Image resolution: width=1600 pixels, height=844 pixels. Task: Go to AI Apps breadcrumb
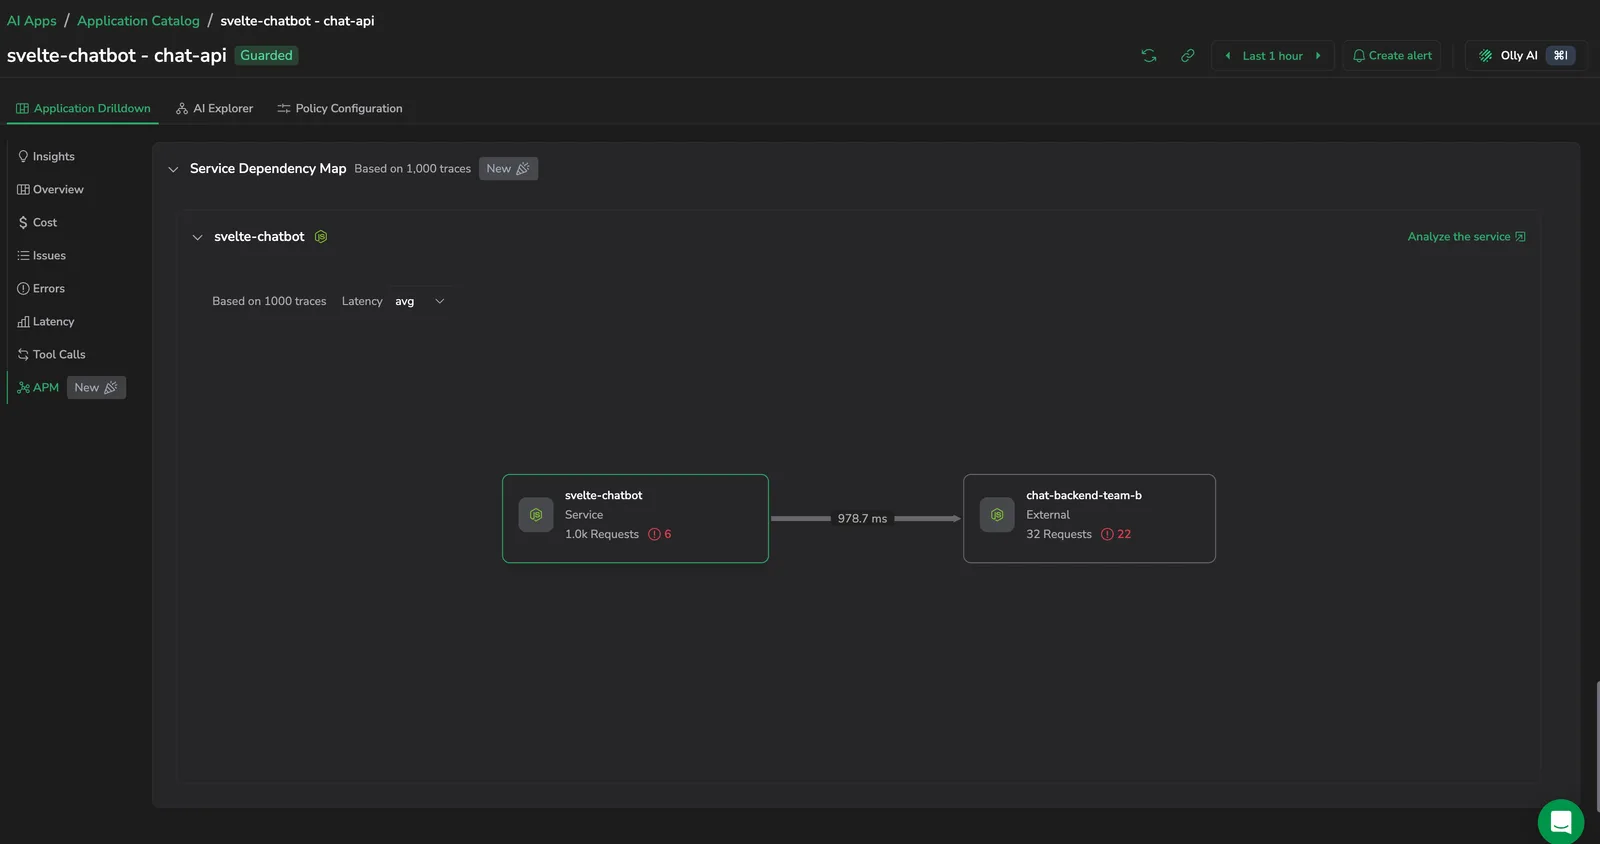32,21
